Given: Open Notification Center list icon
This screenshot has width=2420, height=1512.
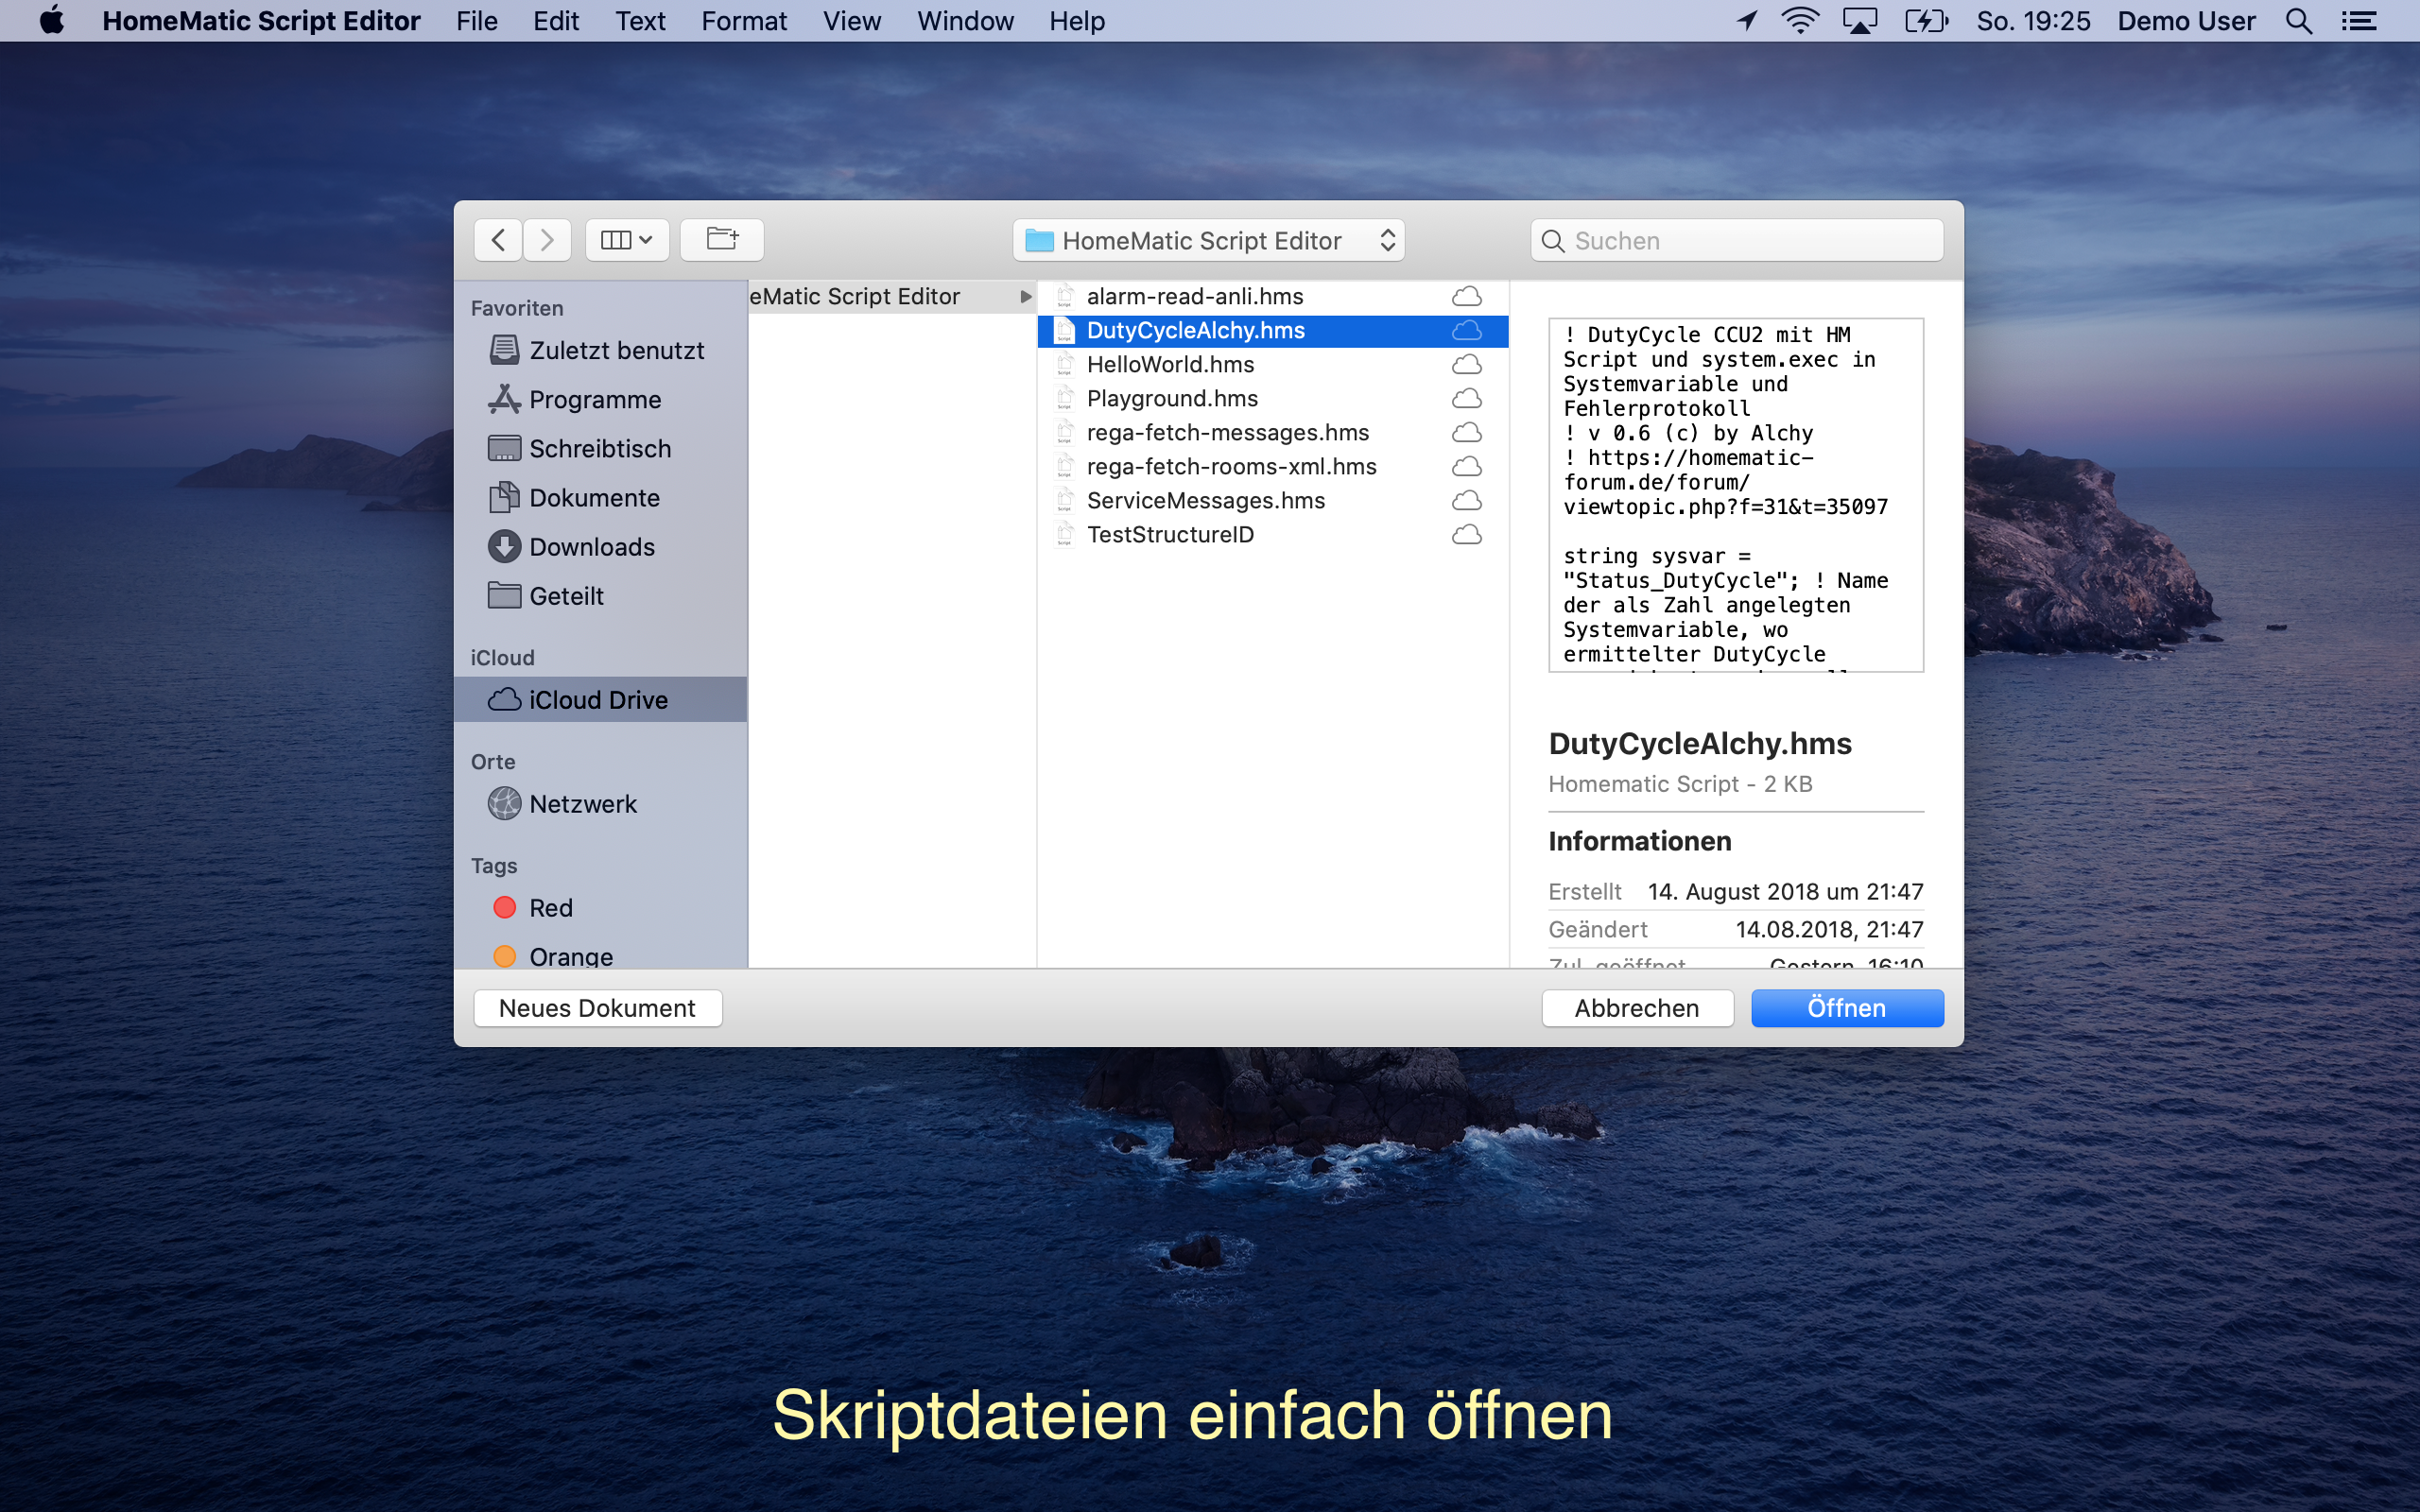Looking at the screenshot, I should [2359, 21].
